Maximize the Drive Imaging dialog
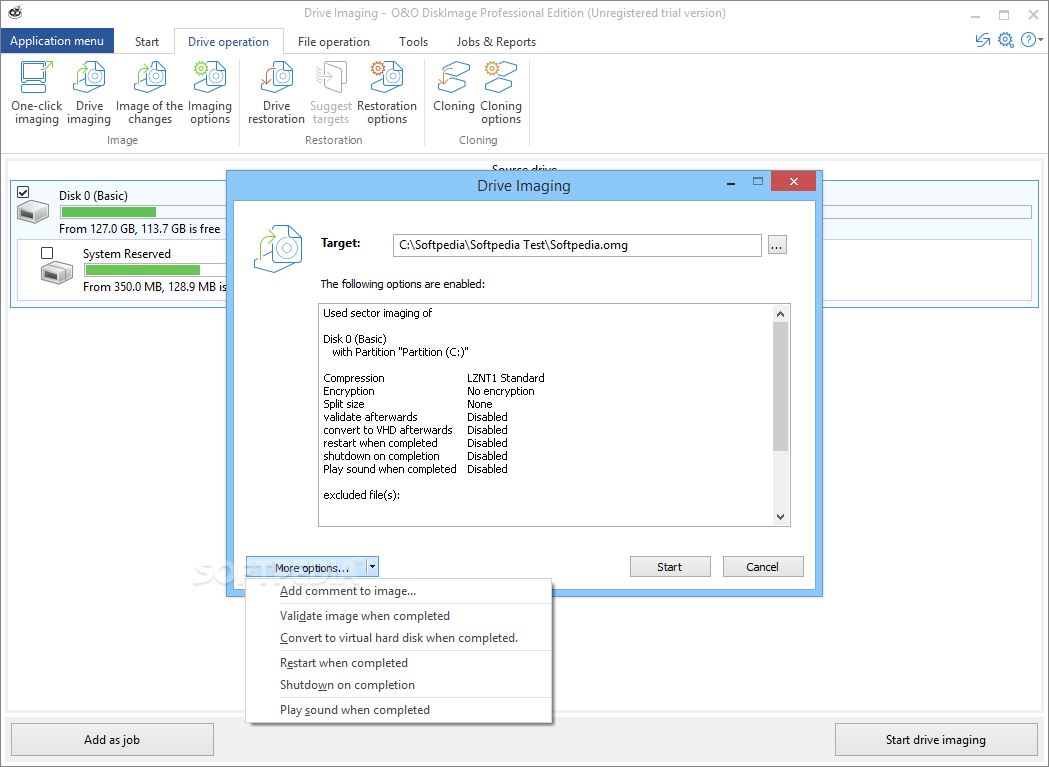Screen dimensions: 1049x767 [x=757, y=181]
